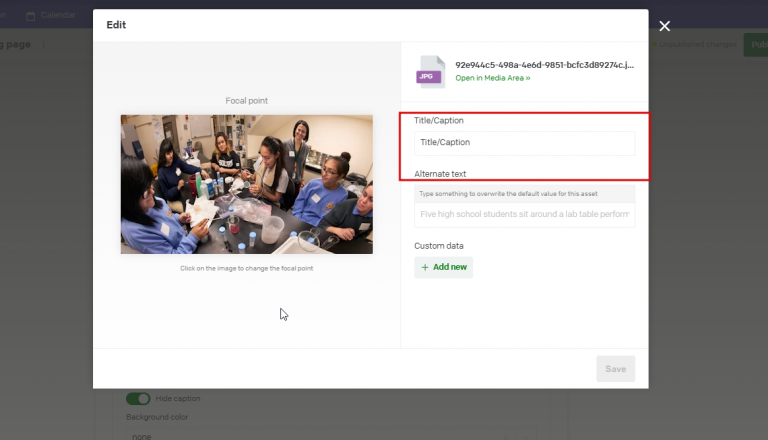Image resolution: width=768 pixels, height=440 pixels.
Task: Add new custom data entry
Action: [x=443, y=267]
